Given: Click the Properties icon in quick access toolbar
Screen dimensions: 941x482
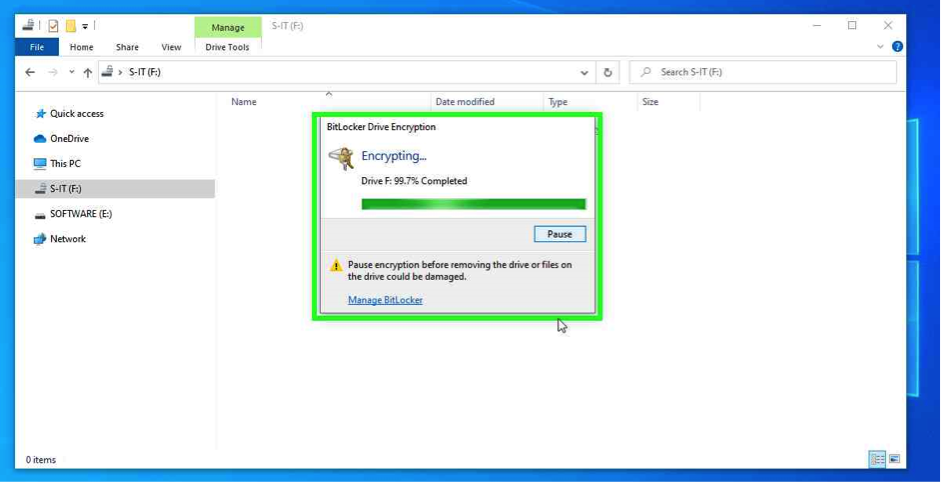Looking at the screenshot, I should (54, 26).
